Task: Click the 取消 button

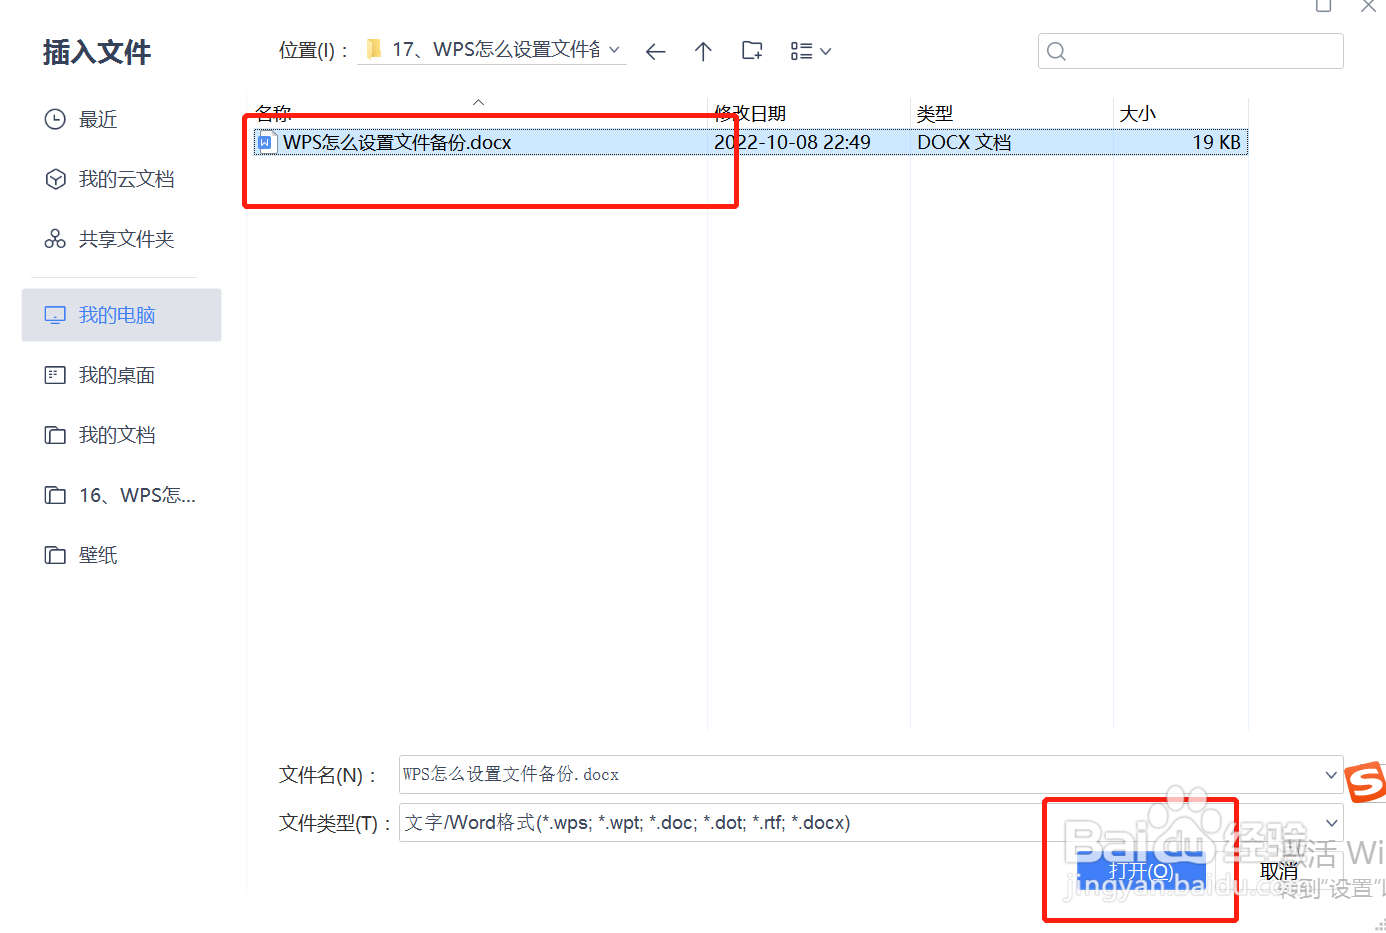Action: (x=1279, y=871)
